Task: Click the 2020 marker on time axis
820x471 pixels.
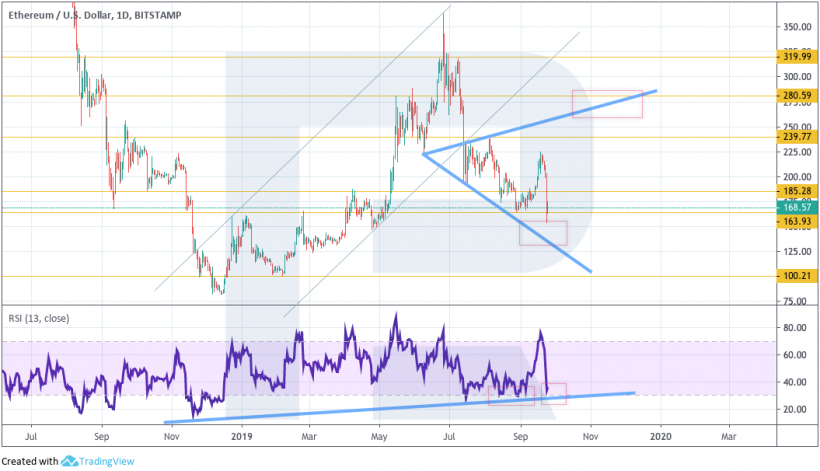Action: (660, 436)
